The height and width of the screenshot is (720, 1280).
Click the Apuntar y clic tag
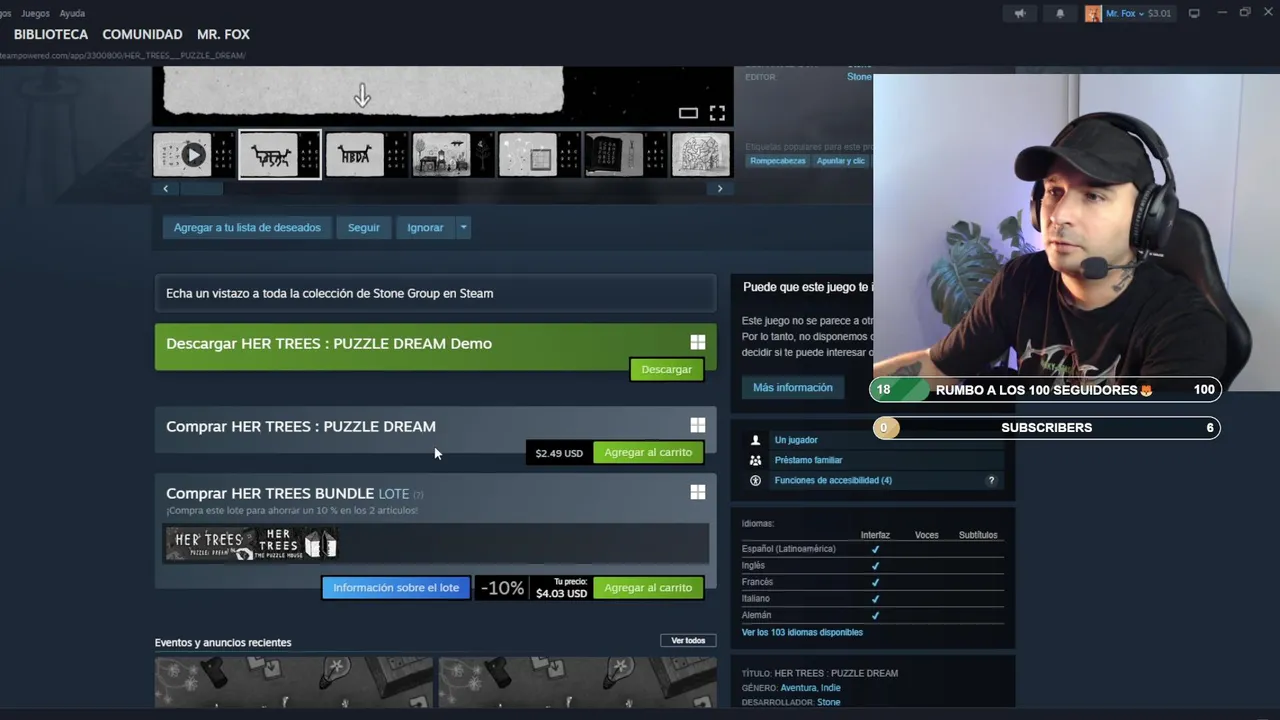pyautogui.click(x=841, y=160)
